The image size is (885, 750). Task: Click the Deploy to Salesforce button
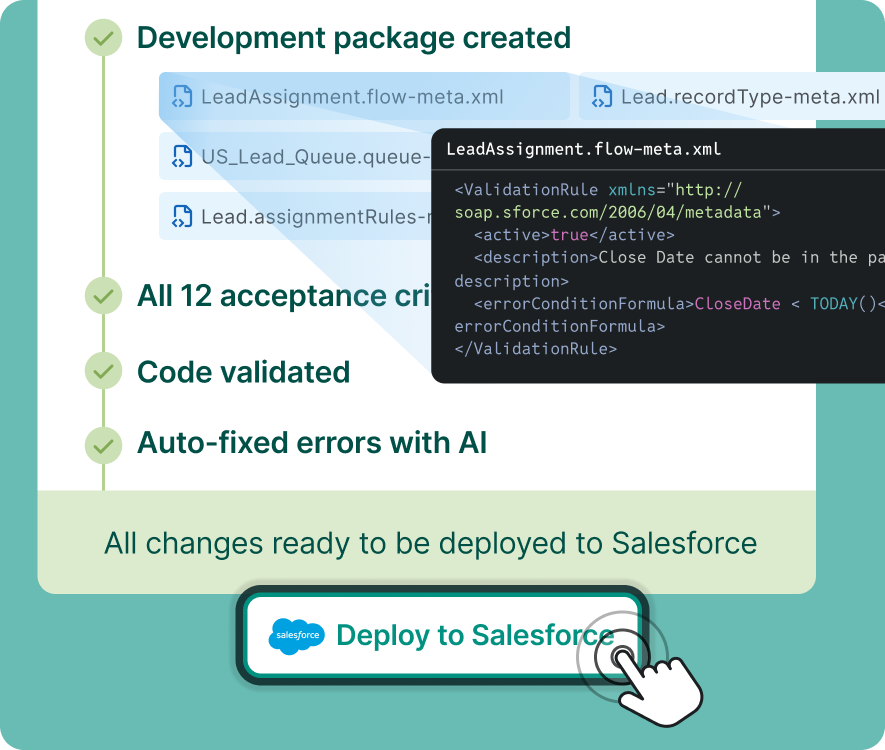pyautogui.click(x=442, y=635)
